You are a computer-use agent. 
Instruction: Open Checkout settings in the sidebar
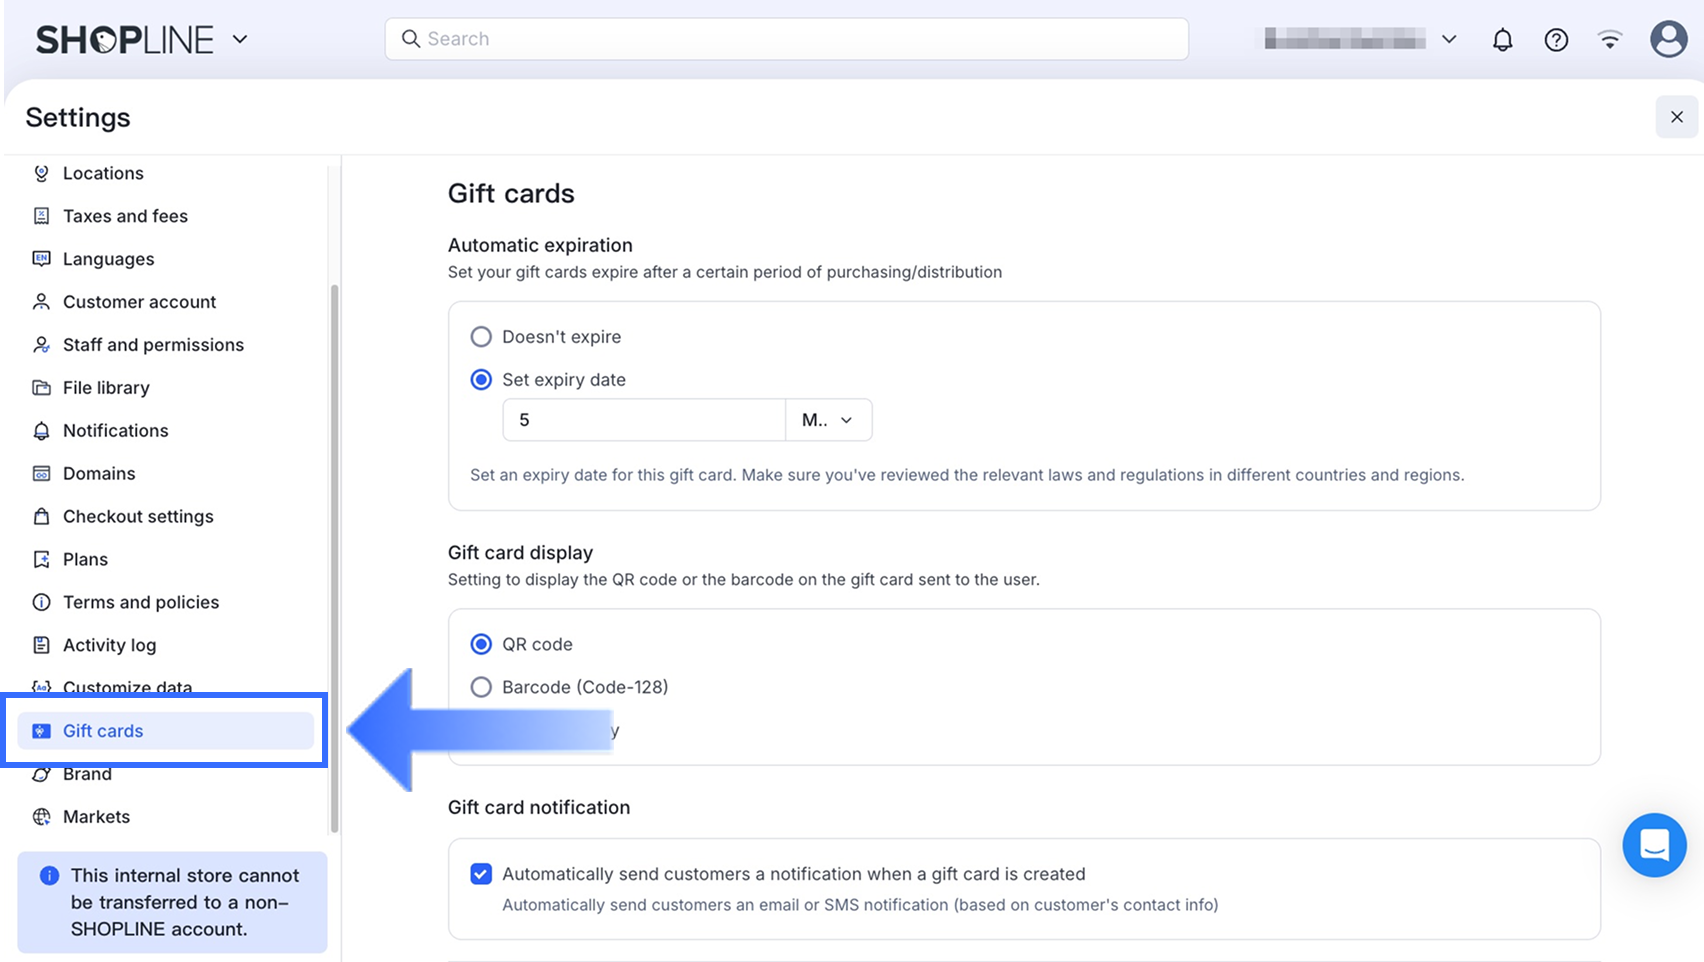click(138, 517)
